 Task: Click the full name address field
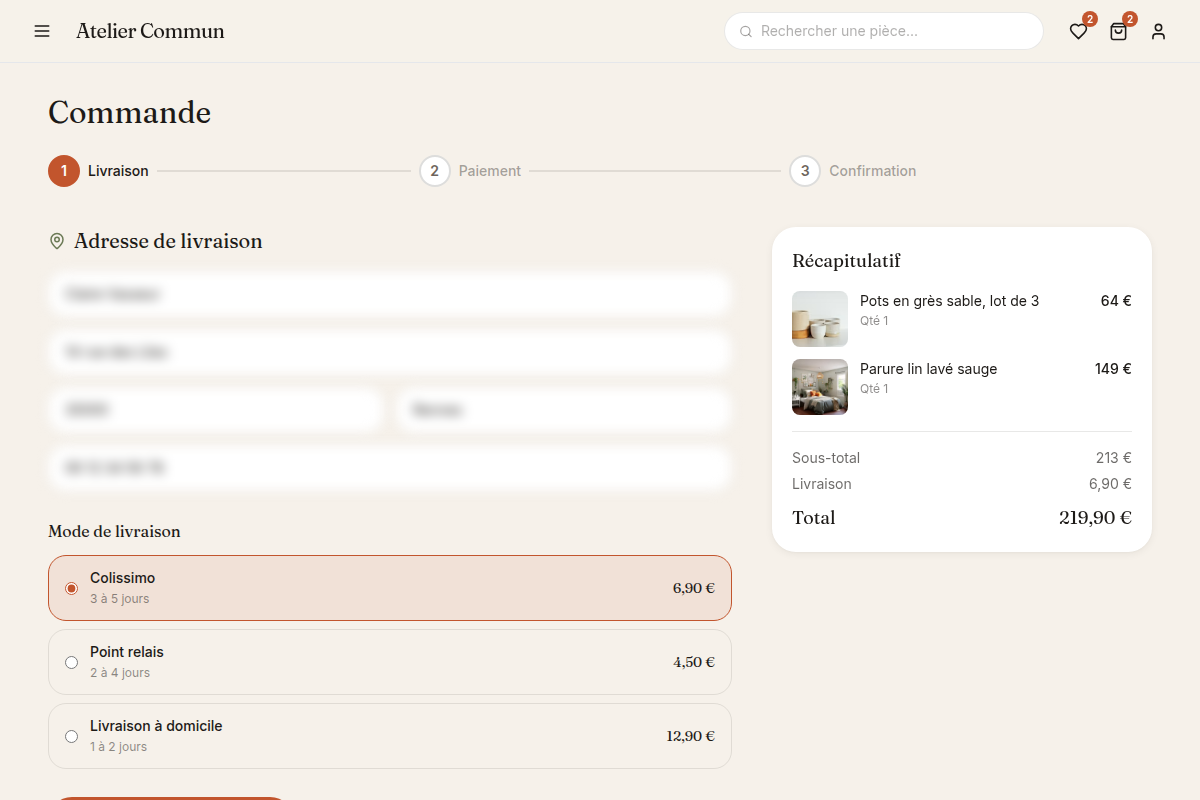(x=390, y=294)
